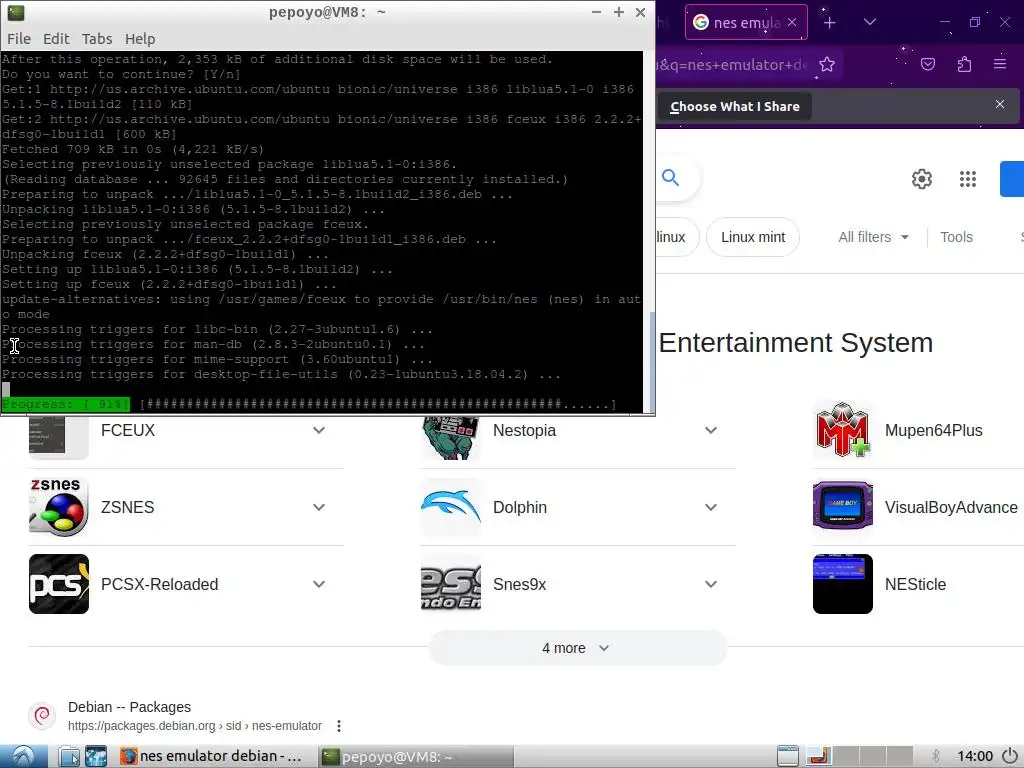The width and height of the screenshot is (1024, 768).
Task: Click the FCEUX entry label
Action: [x=128, y=430]
